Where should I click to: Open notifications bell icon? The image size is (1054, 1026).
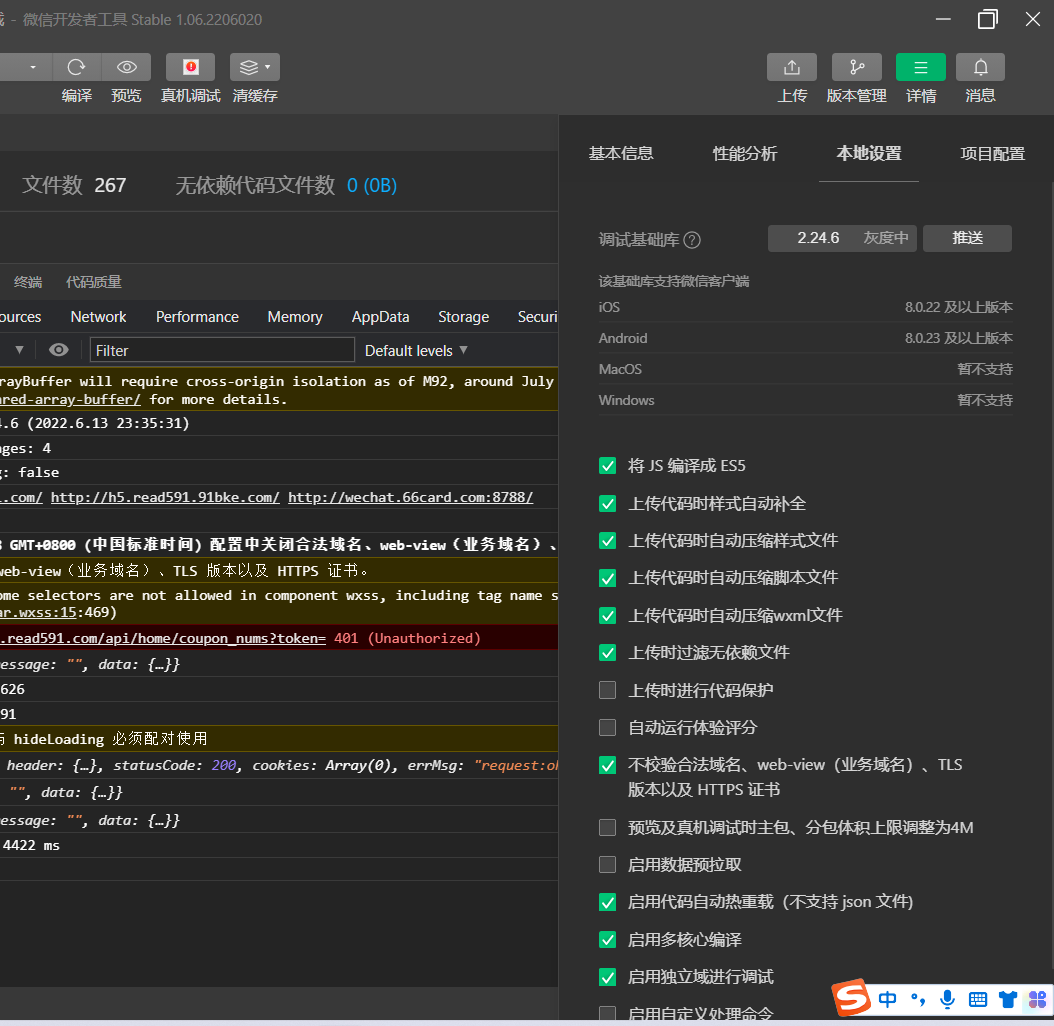click(981, 67)
